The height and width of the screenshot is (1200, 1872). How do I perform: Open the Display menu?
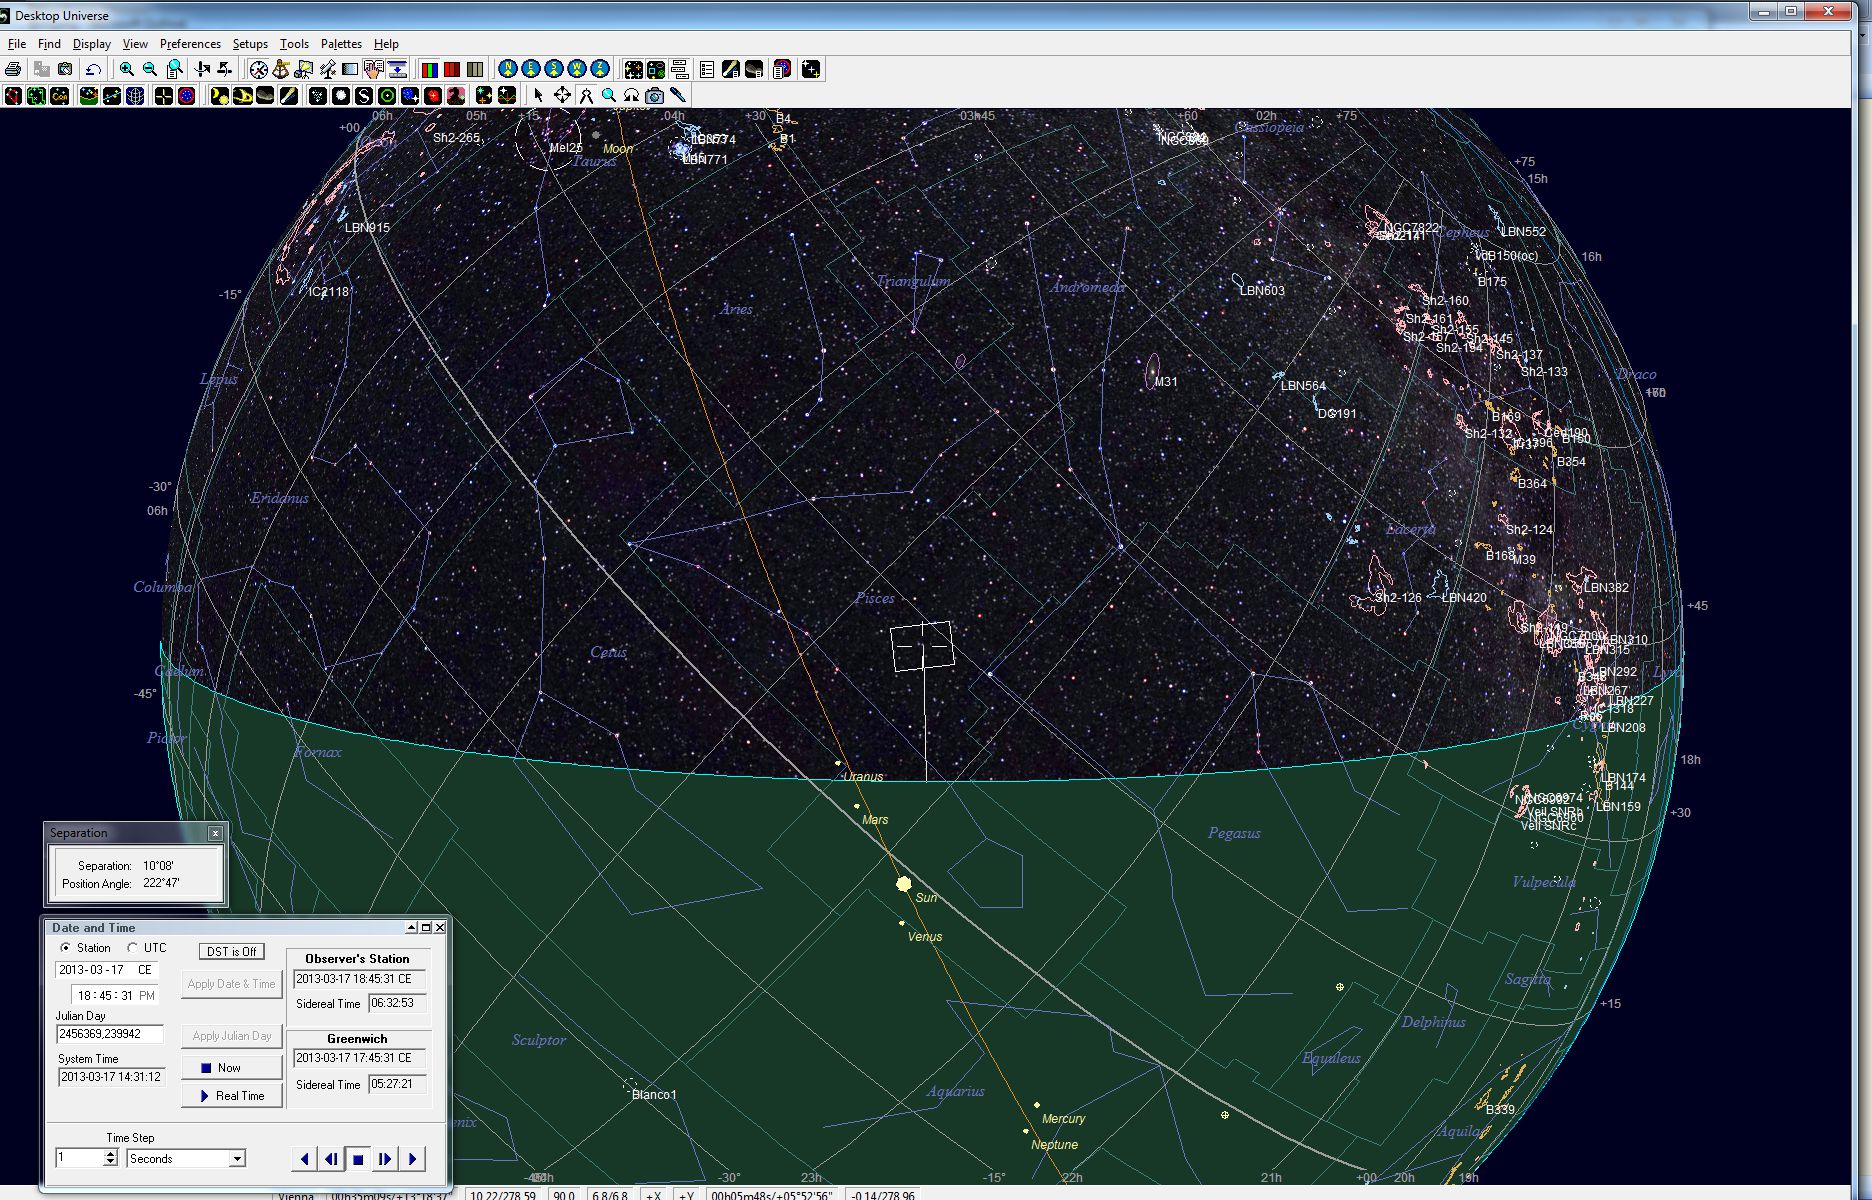(92, 44)
